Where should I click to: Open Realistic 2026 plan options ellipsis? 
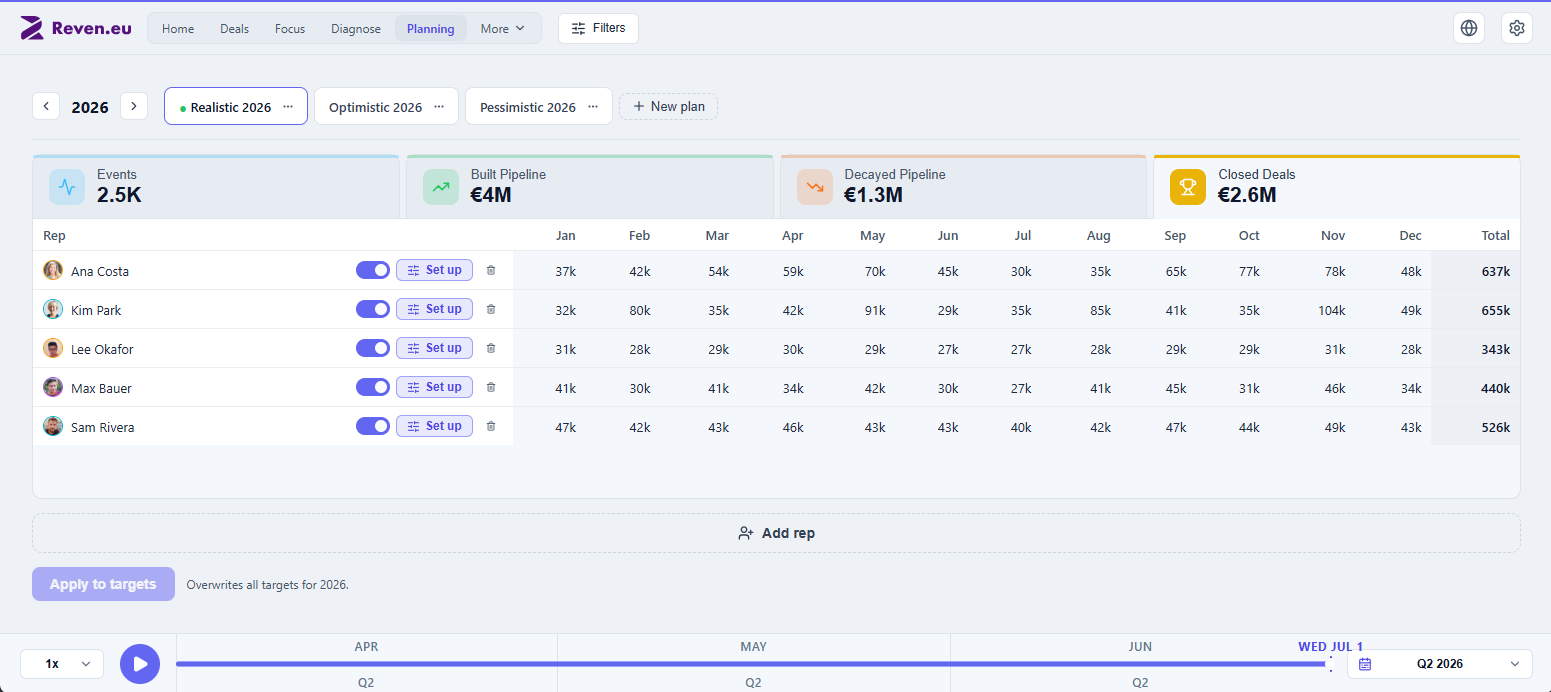click(288, 106)
